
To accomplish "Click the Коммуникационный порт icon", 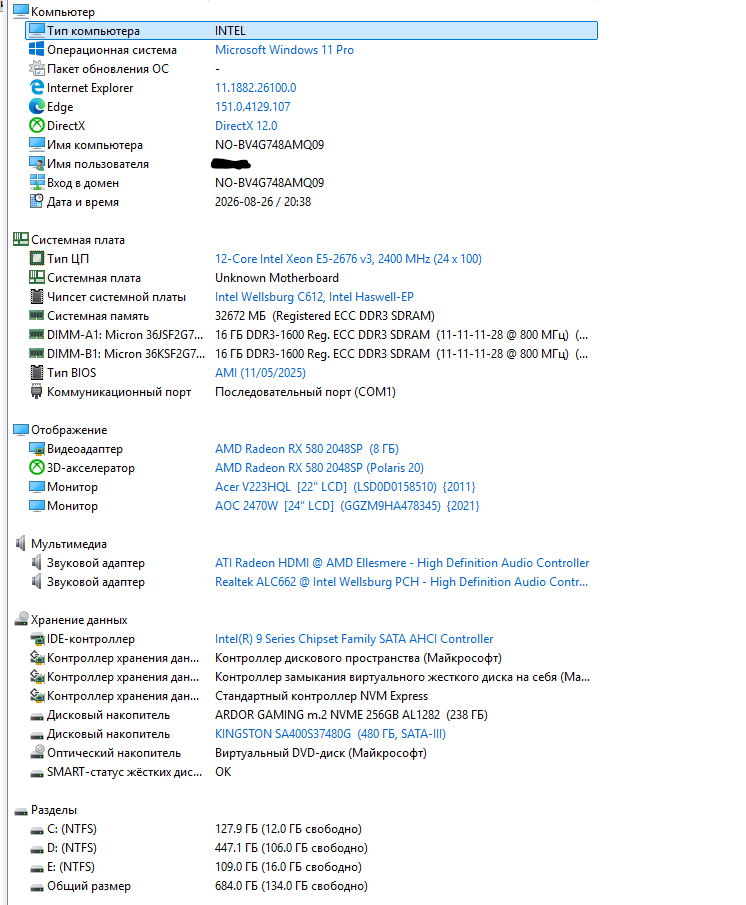I will click(x=36, y=392).
